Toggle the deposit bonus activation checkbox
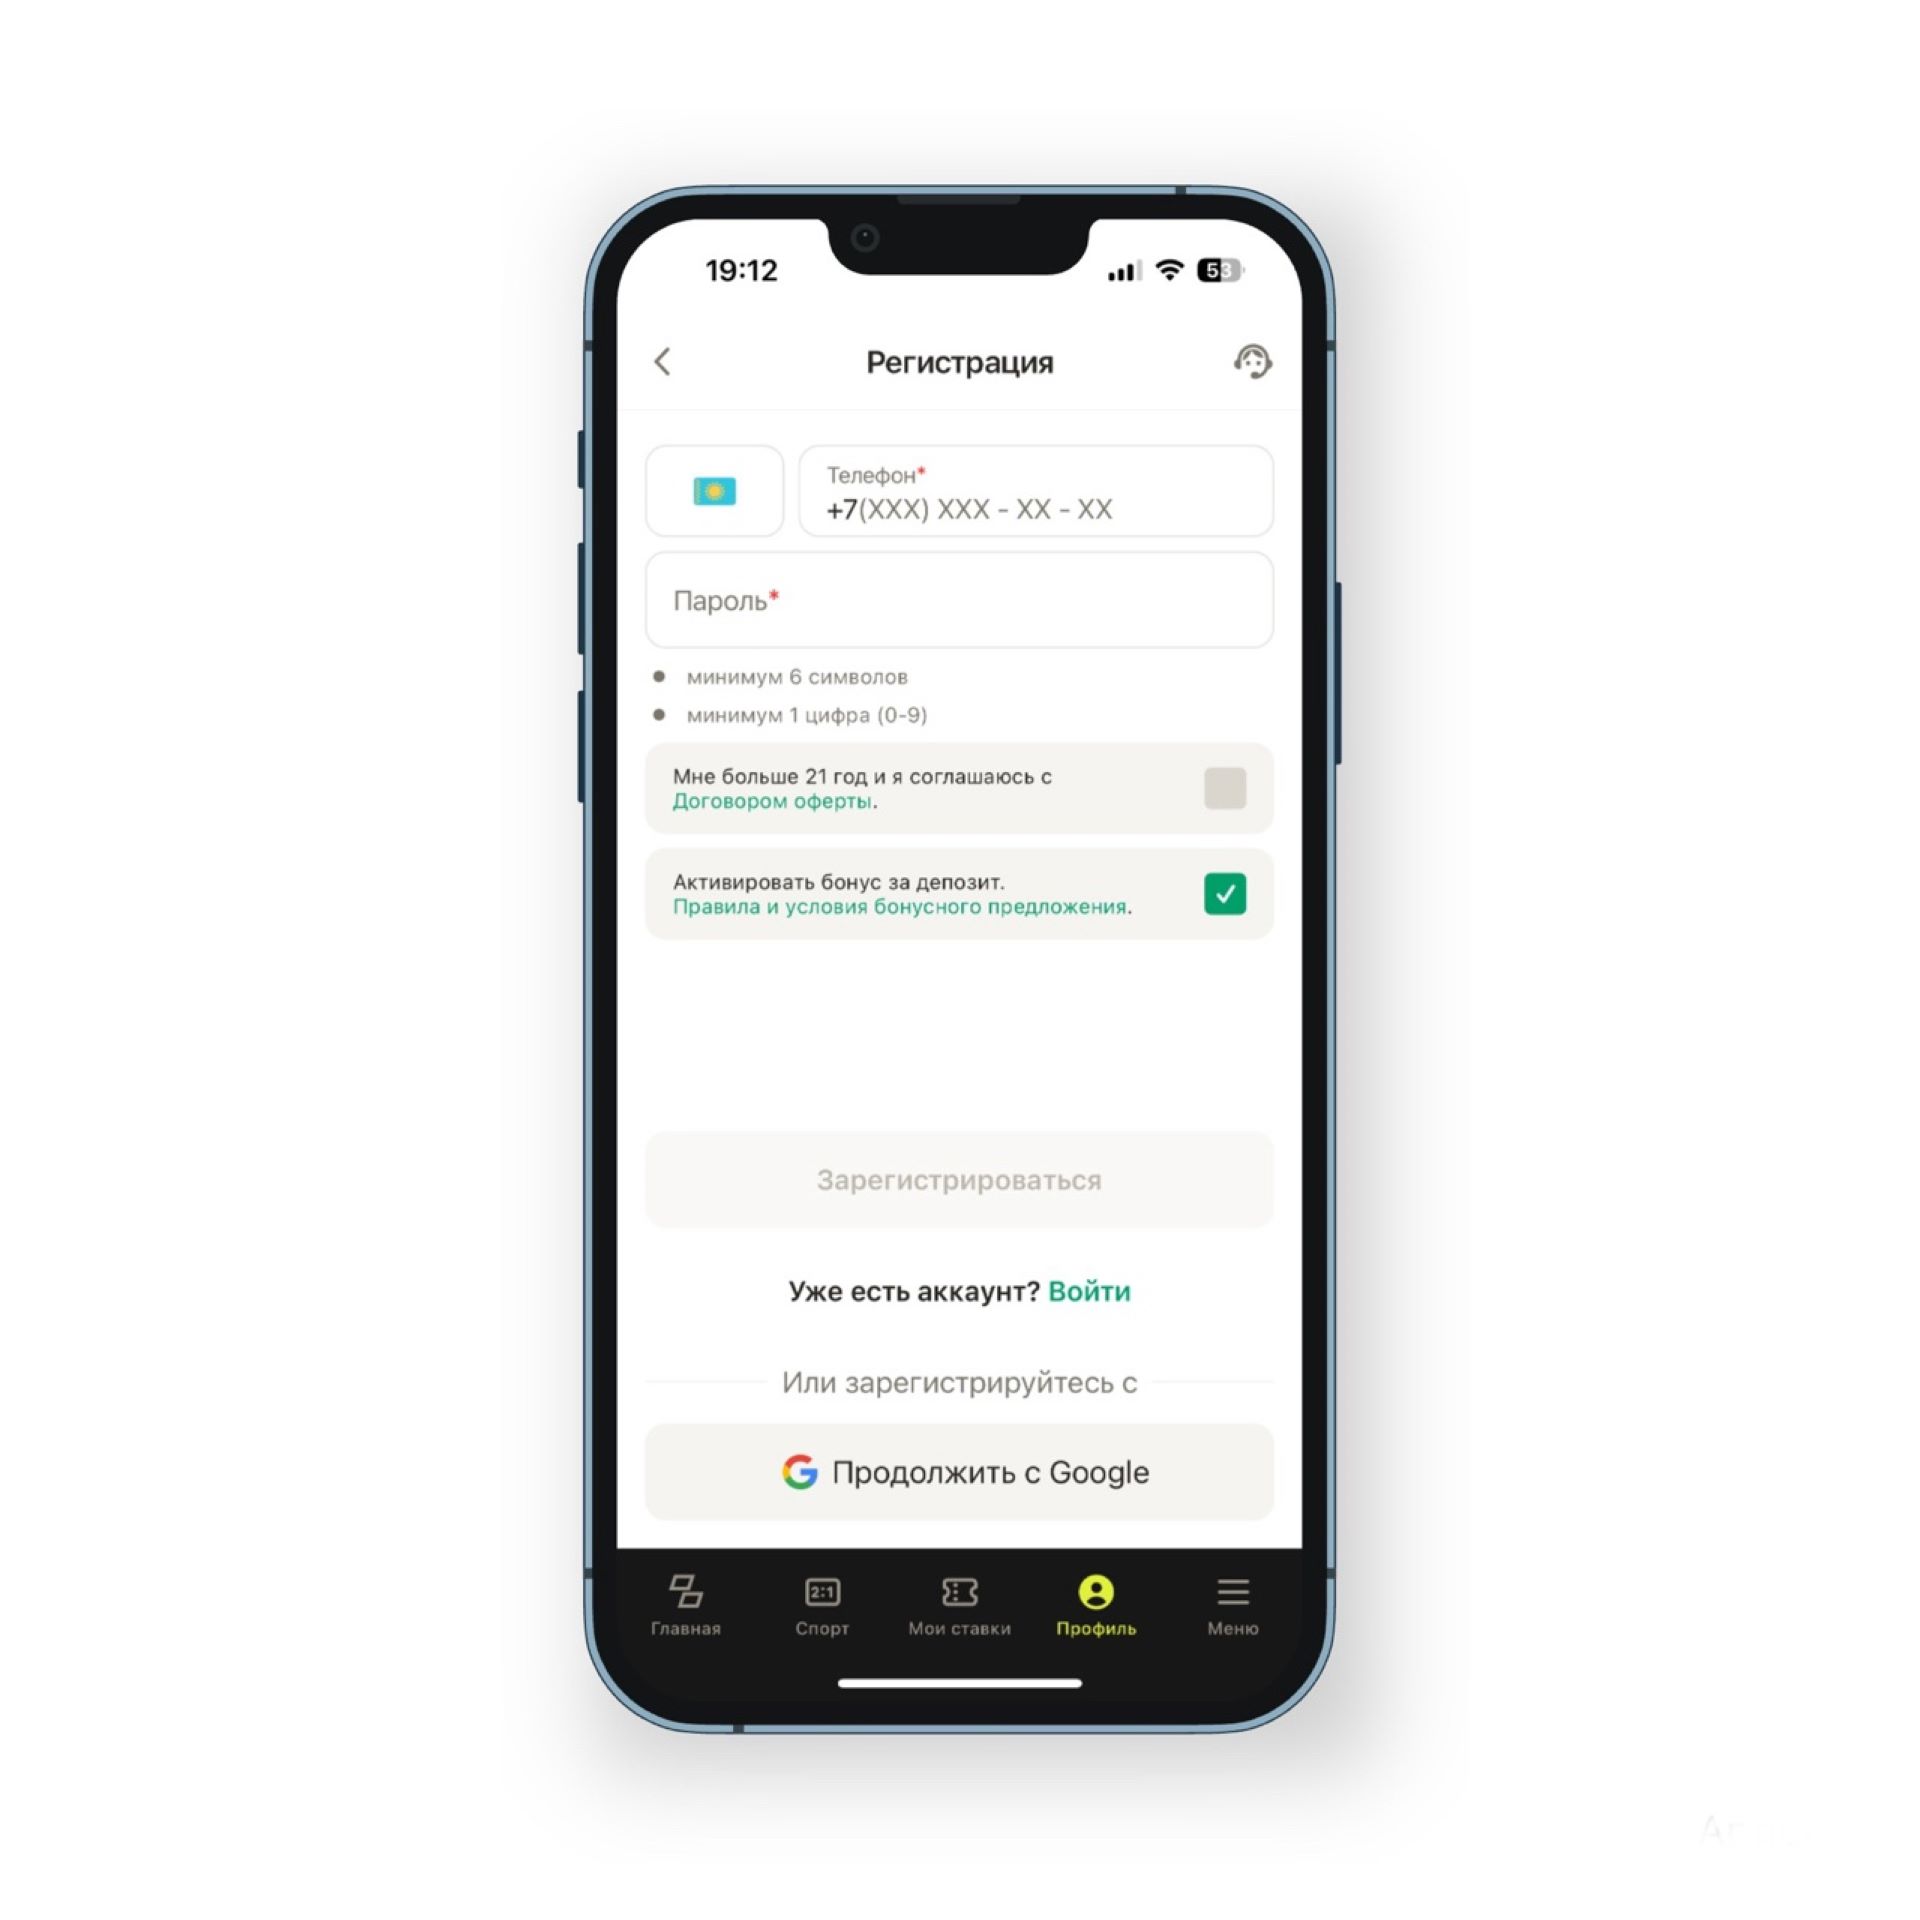 click(1225, 893)
